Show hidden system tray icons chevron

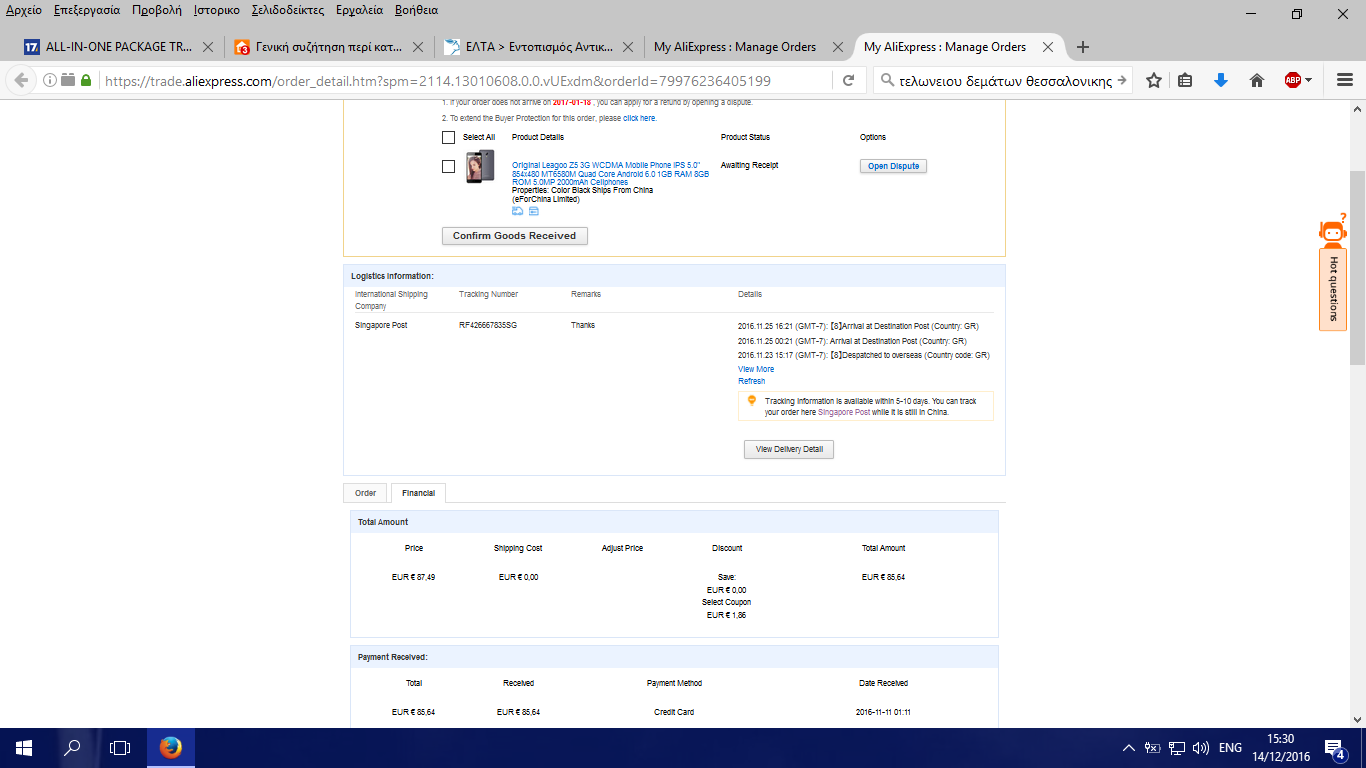1128,747
